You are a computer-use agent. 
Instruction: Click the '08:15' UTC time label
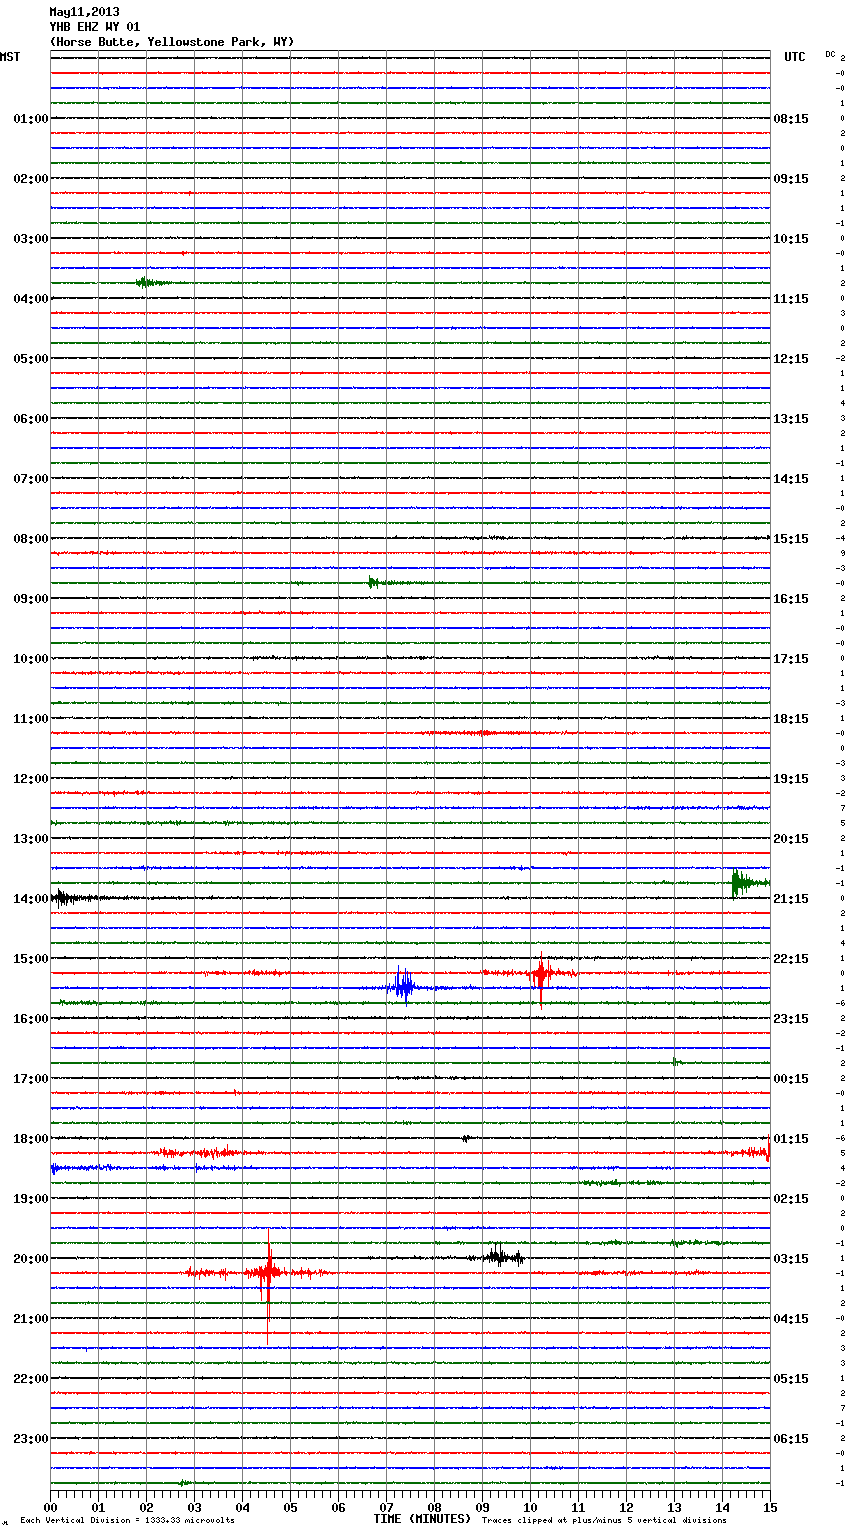pos(791,119)
